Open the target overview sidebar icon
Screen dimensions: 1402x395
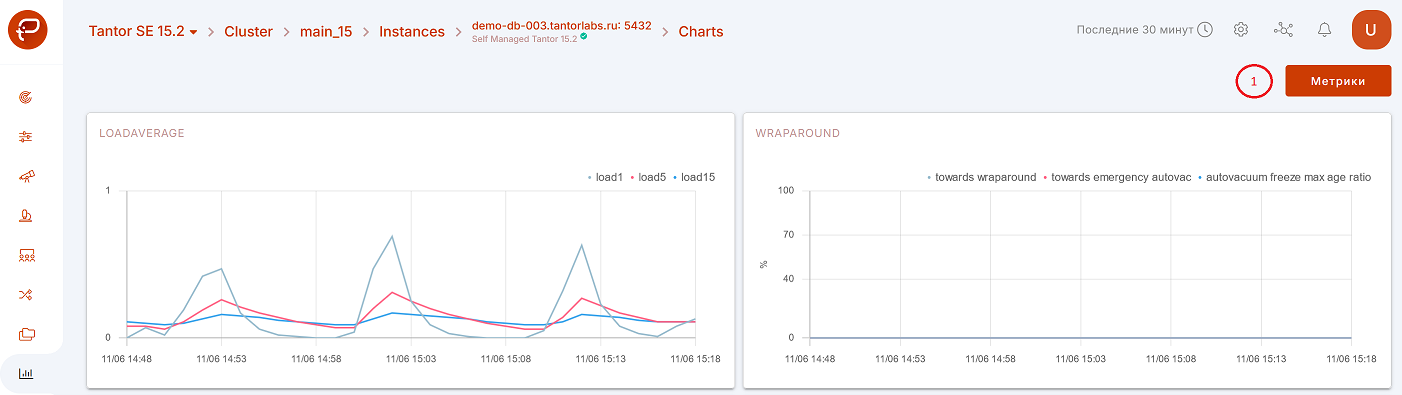click(x=27, y=97)
